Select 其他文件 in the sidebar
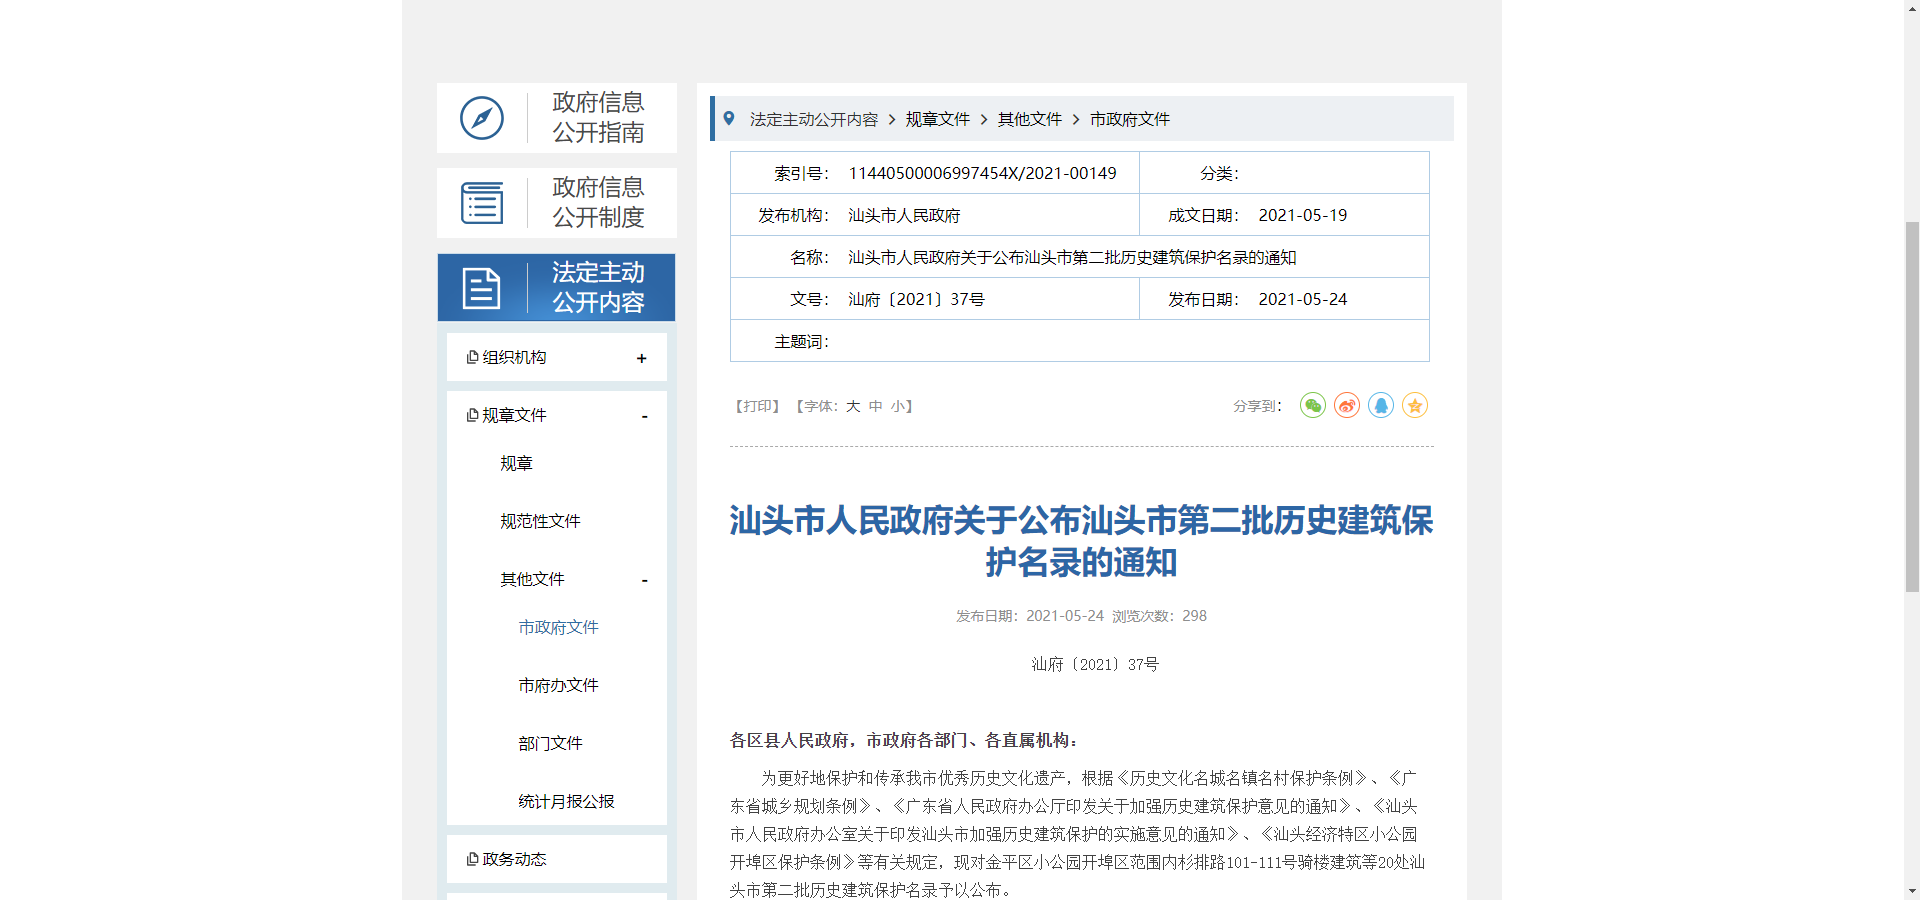1920x900 pixels. (532, 579)
